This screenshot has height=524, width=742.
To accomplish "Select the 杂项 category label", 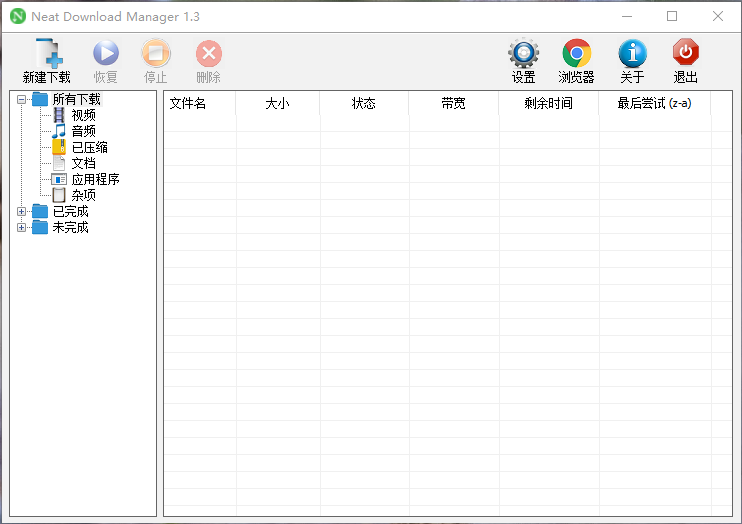I will (x=84, y=195).
